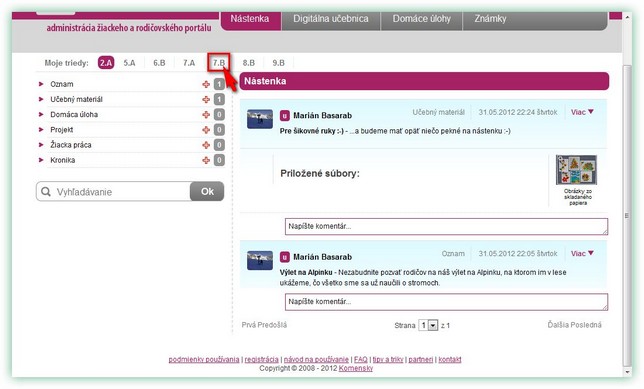
Task: Expand the Žiacka práca category arrow
Action: click(x=41, y=145)
